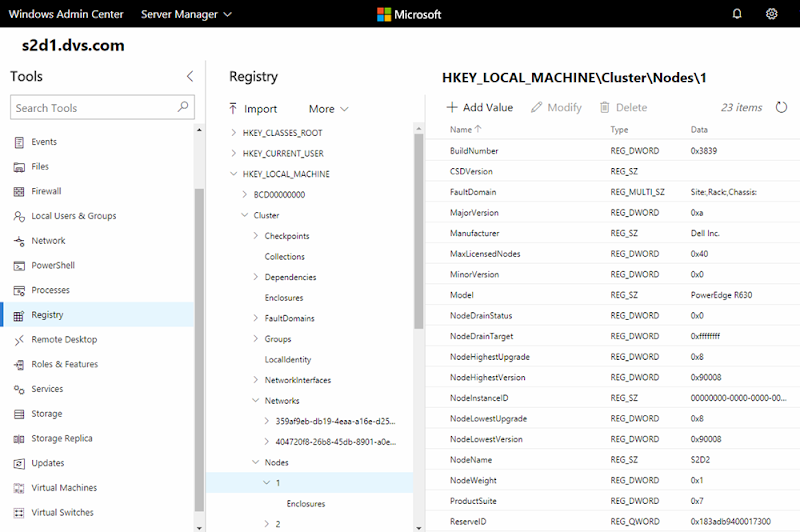The width and height of the screenshot is (800, 532).
Task: Click the registry tree scrollbar thumb
Action: (x=418, y=231)
